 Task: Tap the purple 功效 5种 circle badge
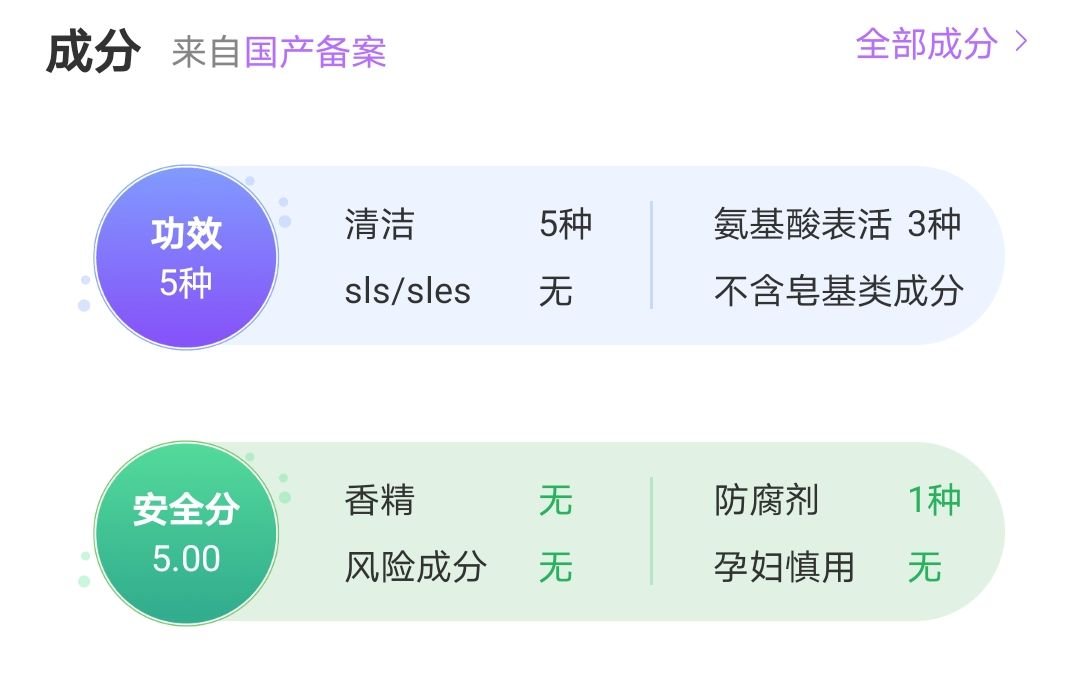click(186, 258)
